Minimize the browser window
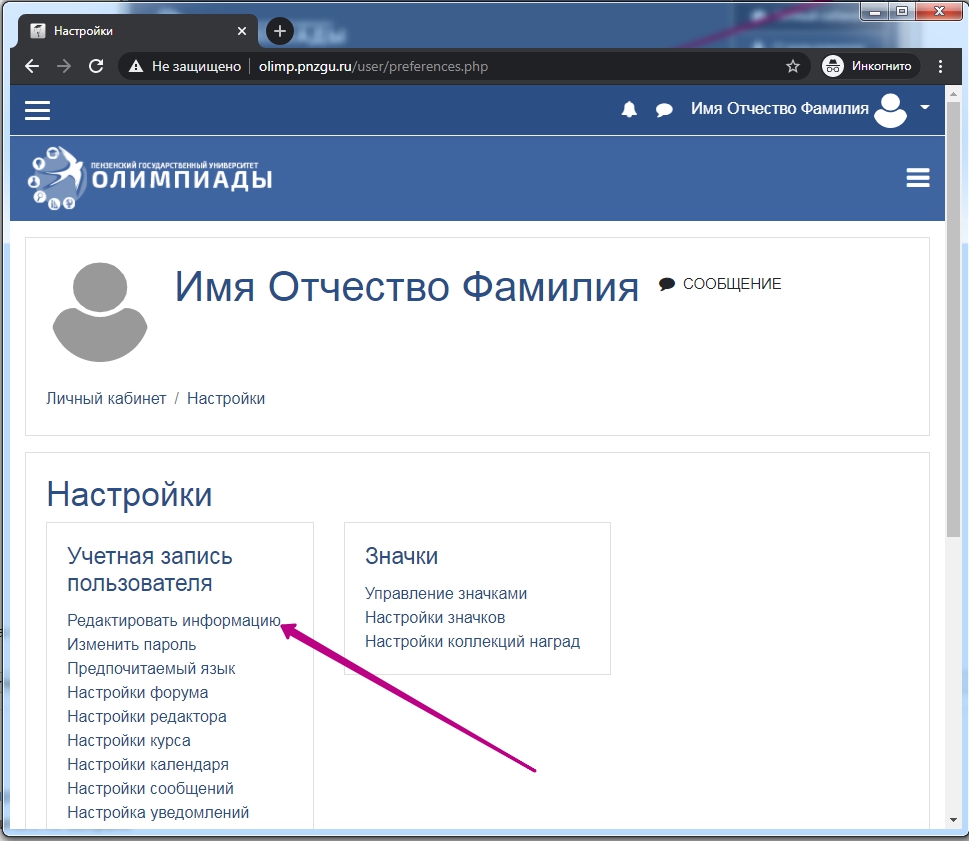969x841 pixels. point(874,11)
